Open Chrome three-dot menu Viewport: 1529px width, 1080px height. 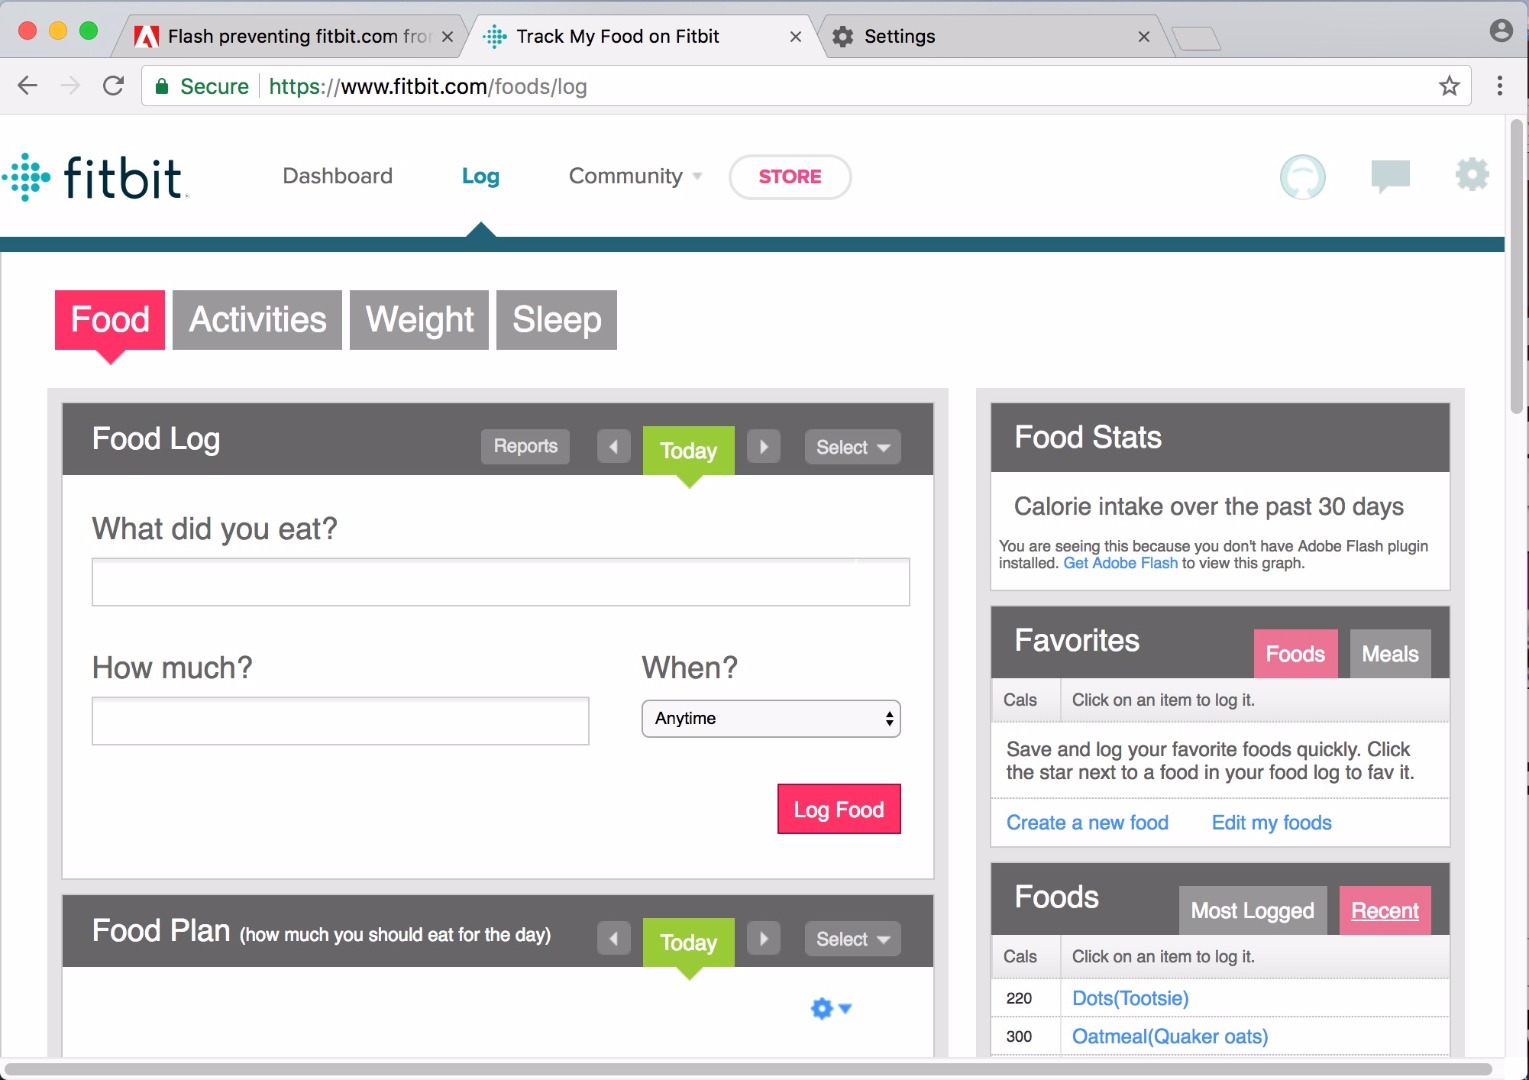1499,86
